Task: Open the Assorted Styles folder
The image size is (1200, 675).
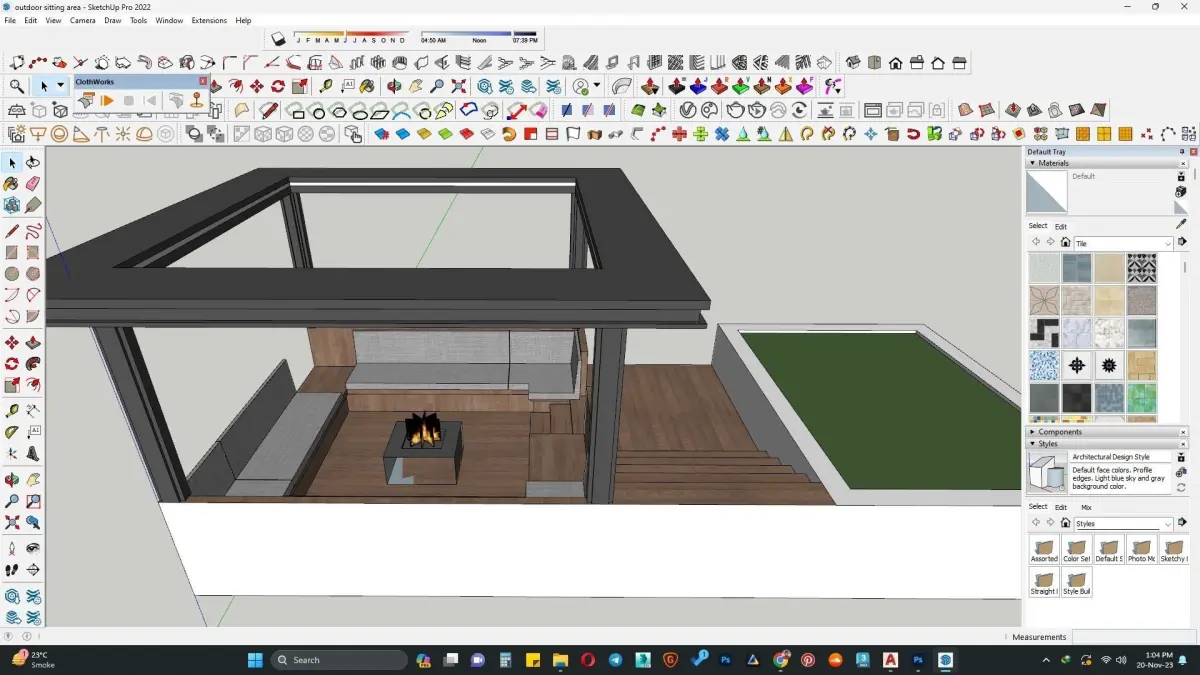Action: pos(1044,551)
